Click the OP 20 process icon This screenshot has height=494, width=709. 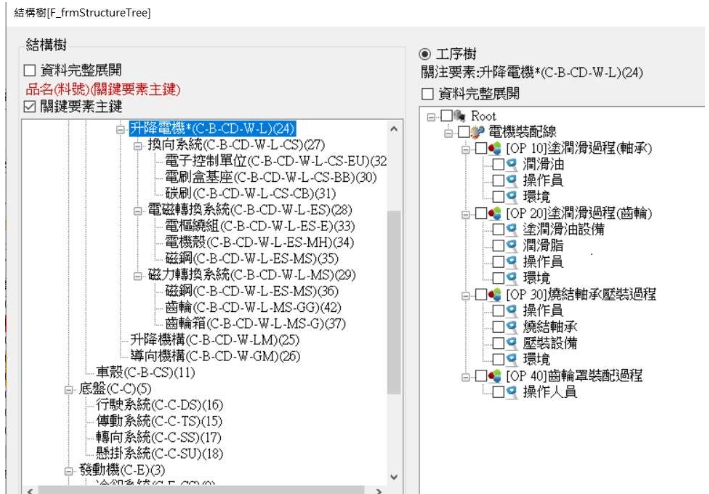[x=495, y=213]
